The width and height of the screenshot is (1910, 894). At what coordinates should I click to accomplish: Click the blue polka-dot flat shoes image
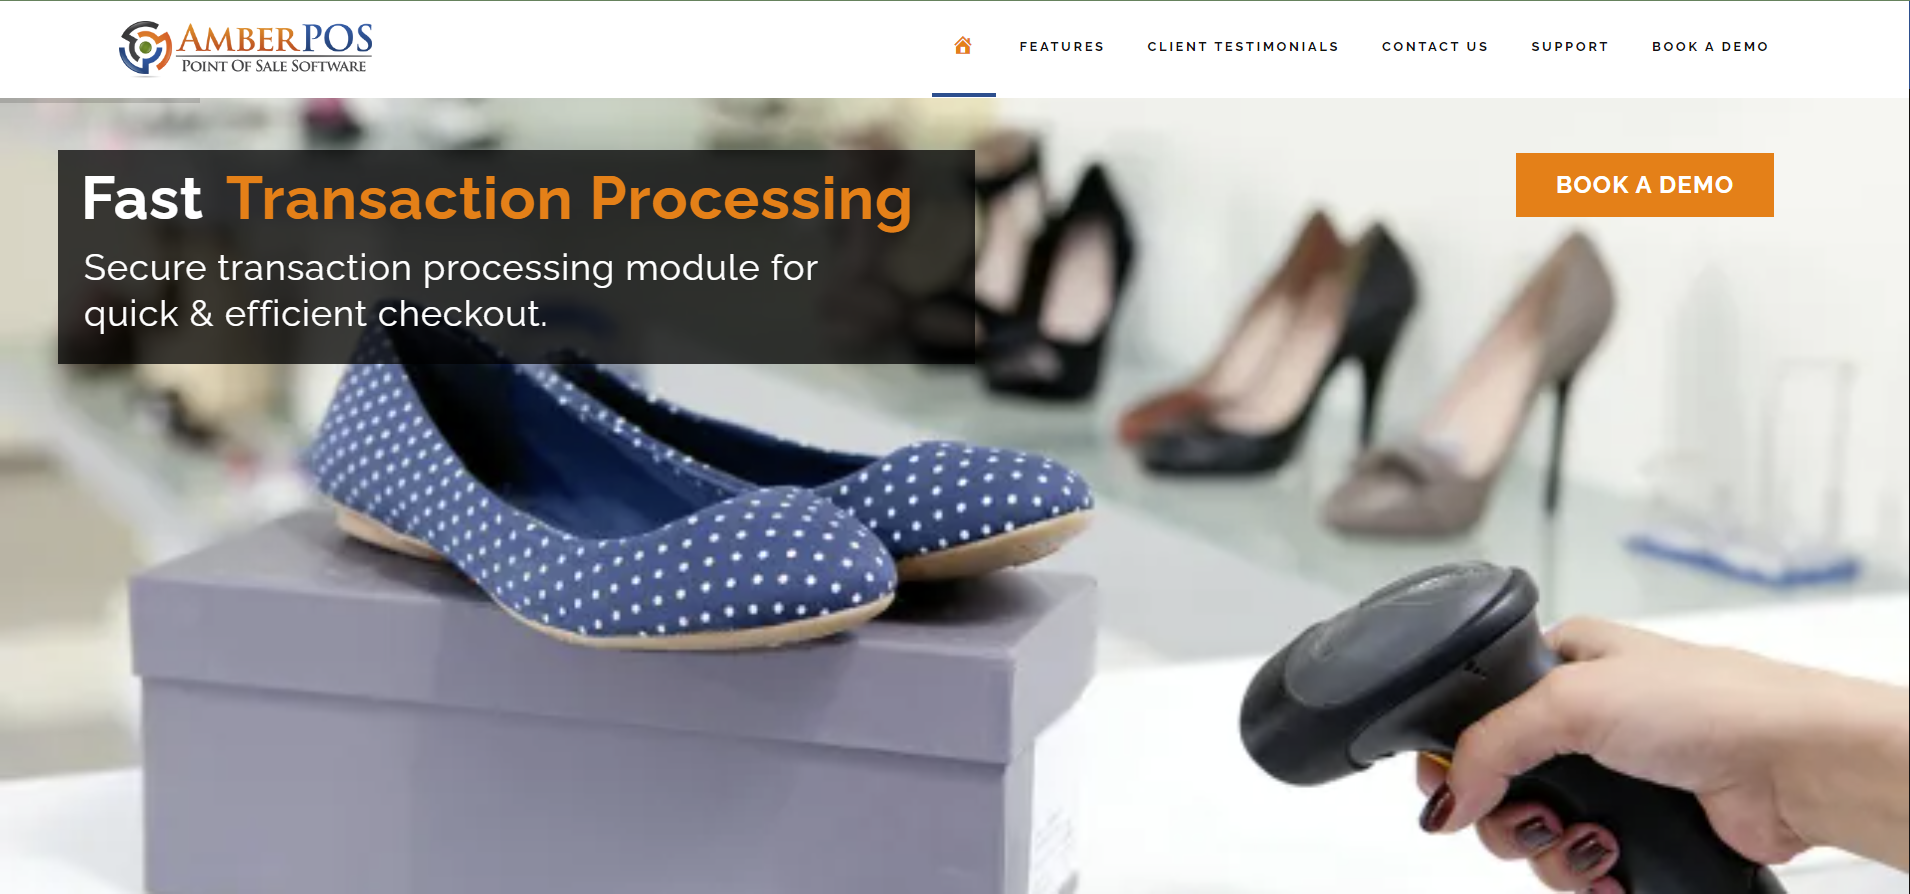(700, 500)
